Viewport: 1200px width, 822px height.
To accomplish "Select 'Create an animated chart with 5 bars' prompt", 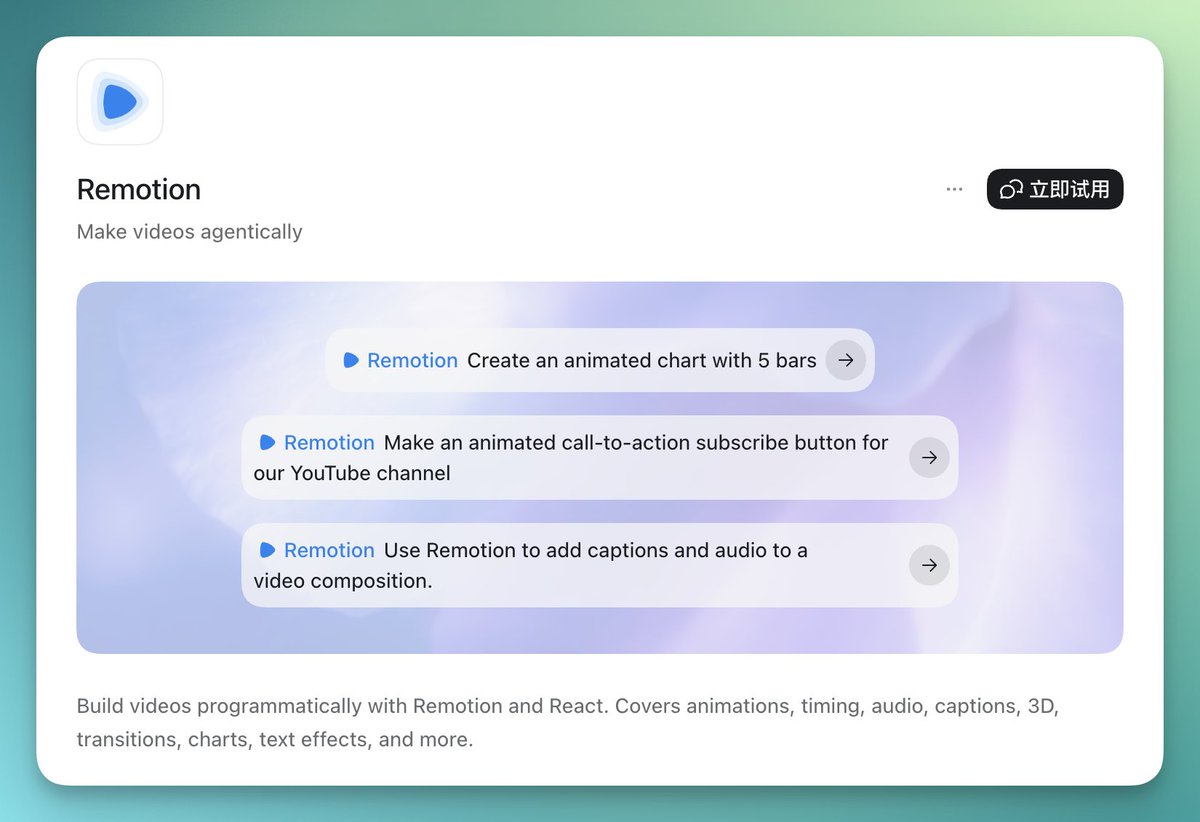I will 600,360.
